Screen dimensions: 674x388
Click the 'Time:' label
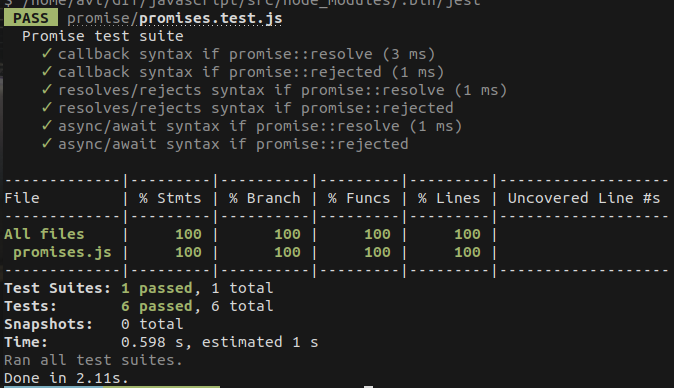coord(26,342)
